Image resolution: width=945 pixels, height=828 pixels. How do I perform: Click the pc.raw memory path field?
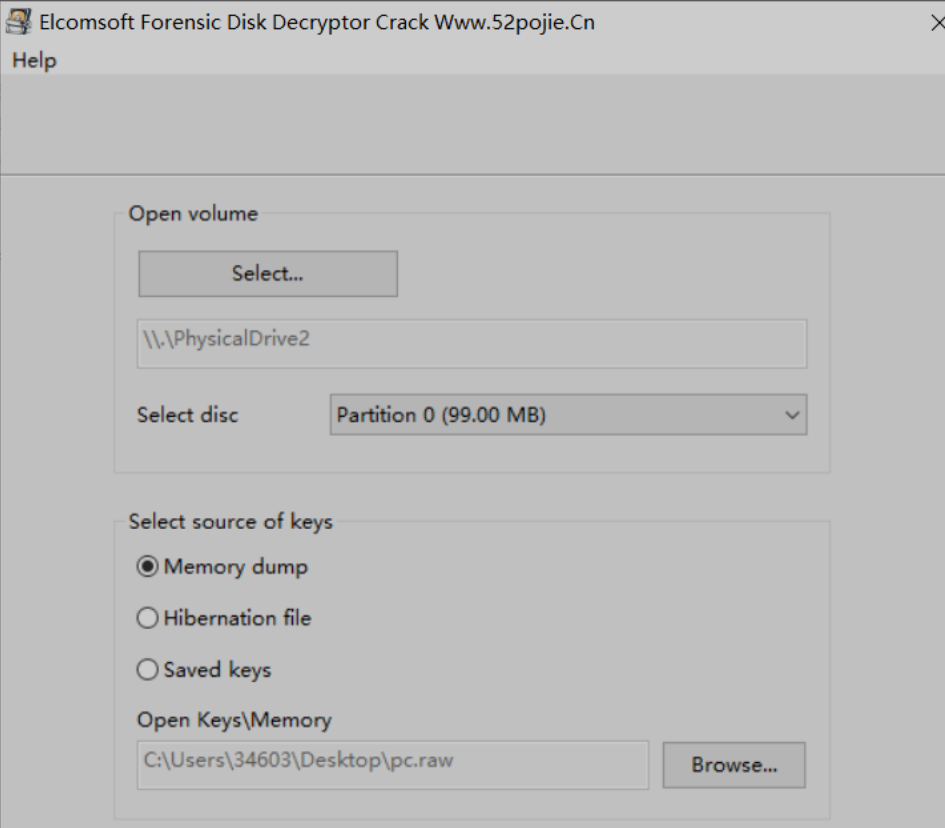pyautogui.click(x=393, y=765)
